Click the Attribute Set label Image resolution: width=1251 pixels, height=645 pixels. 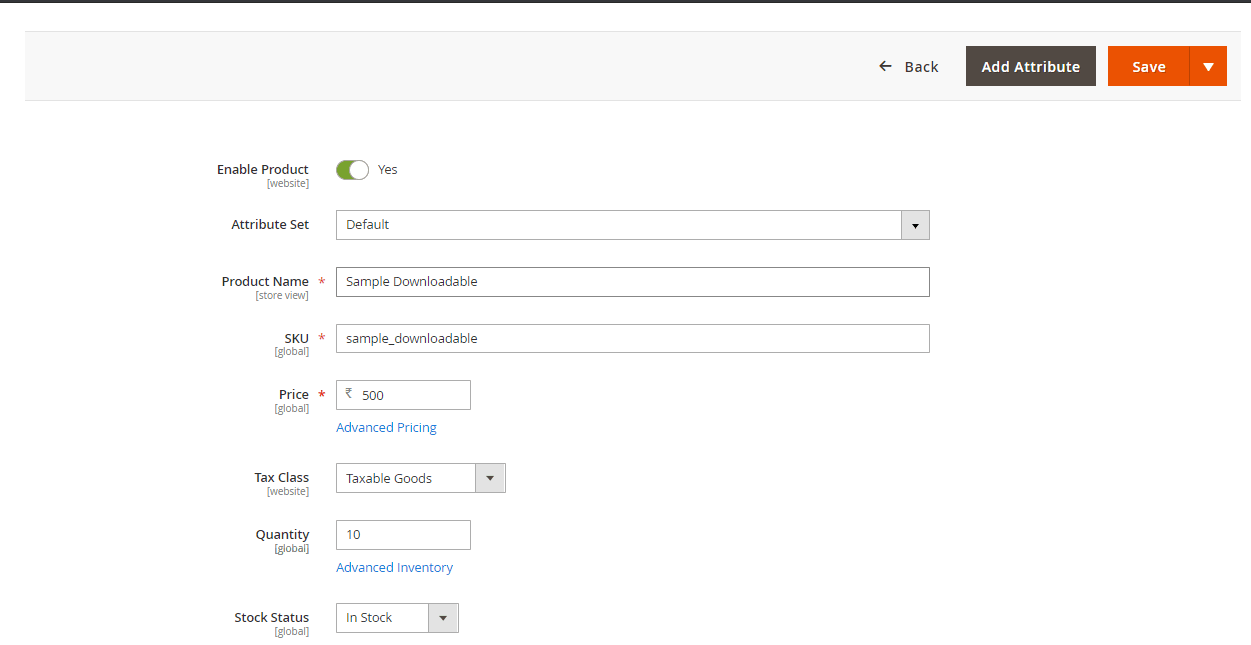tap(270, 224)
